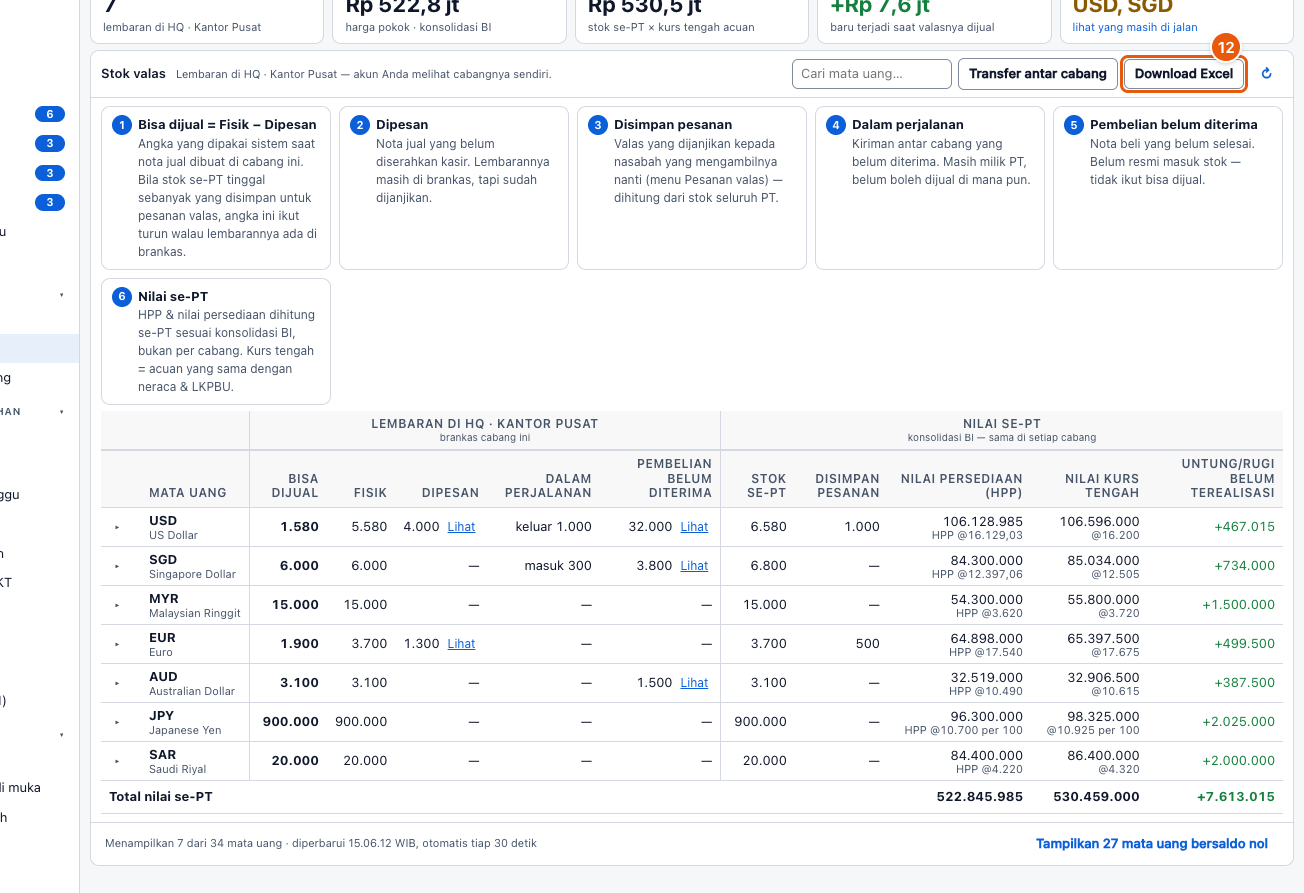
Task: Refresh the Stok valas table
Action: (x=1266, y=73)
